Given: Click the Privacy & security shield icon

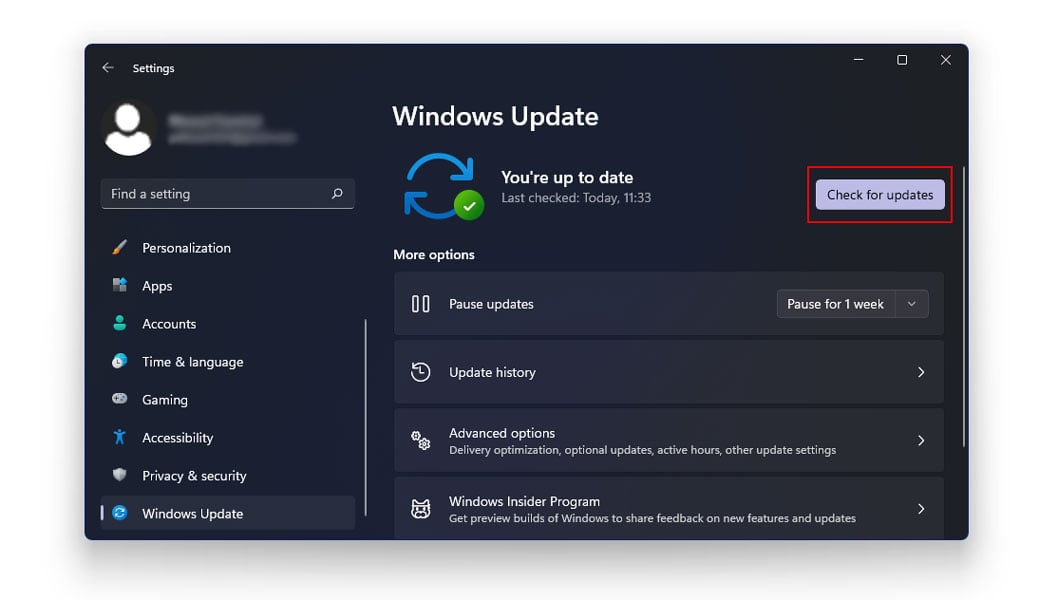Looking at the screenshot, I should tap(119, 474).
